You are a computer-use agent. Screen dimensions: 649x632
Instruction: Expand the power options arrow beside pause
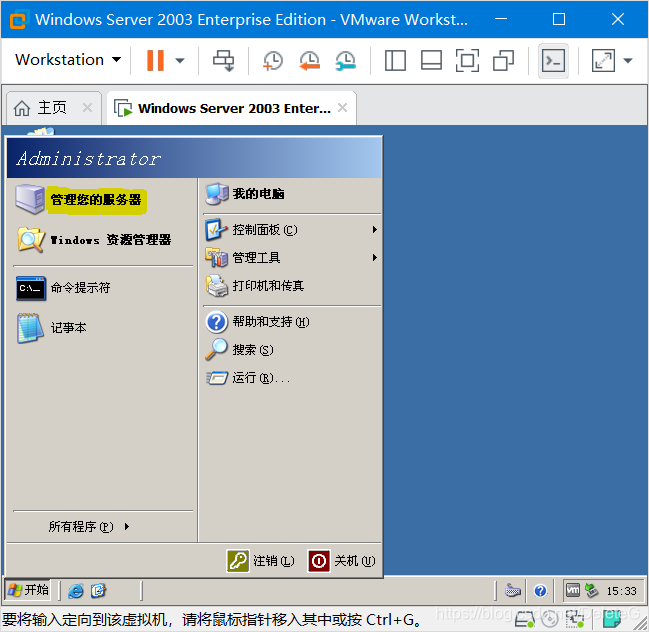(180, 60)
